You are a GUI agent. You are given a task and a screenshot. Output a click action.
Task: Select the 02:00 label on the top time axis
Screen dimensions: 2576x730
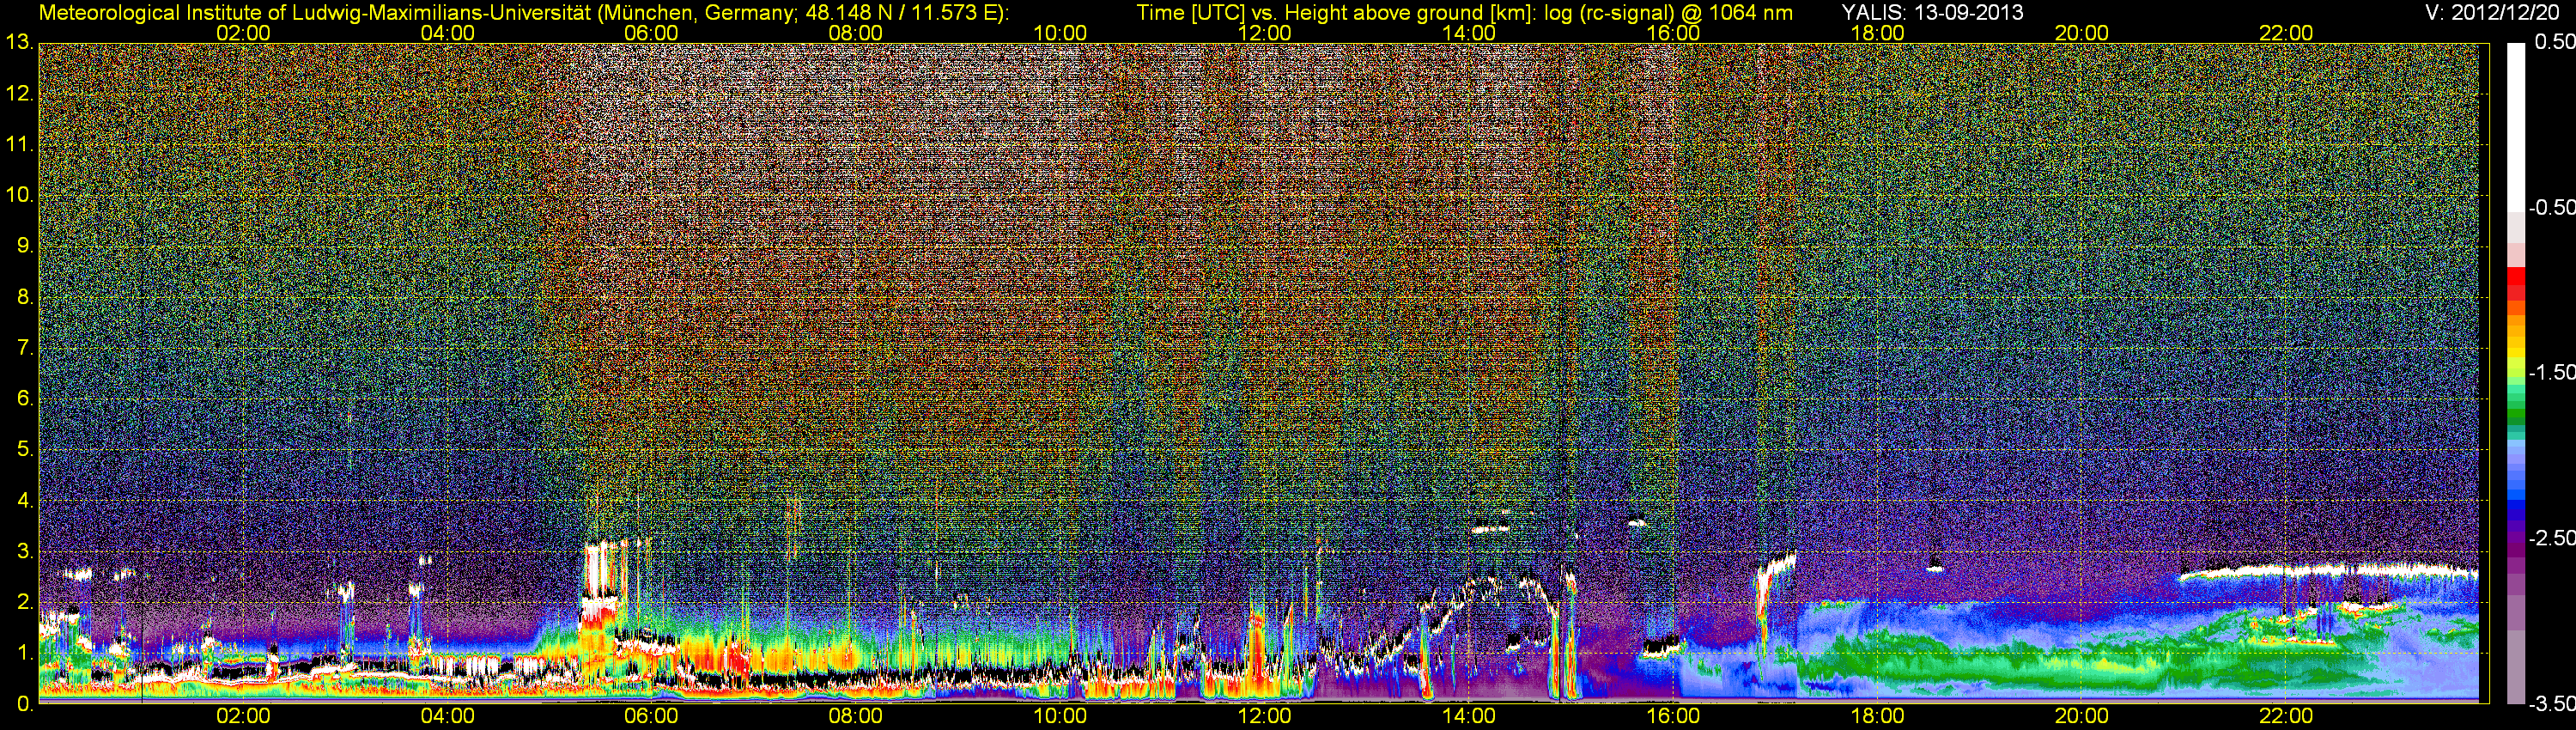[243, 33]
